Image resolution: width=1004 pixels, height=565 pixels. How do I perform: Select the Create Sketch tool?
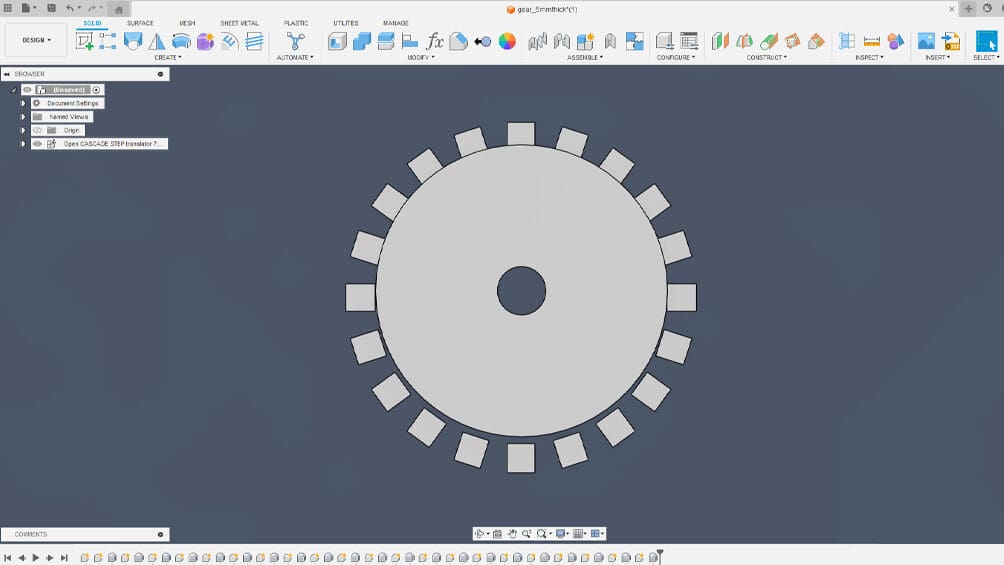(x=84, y=41)
